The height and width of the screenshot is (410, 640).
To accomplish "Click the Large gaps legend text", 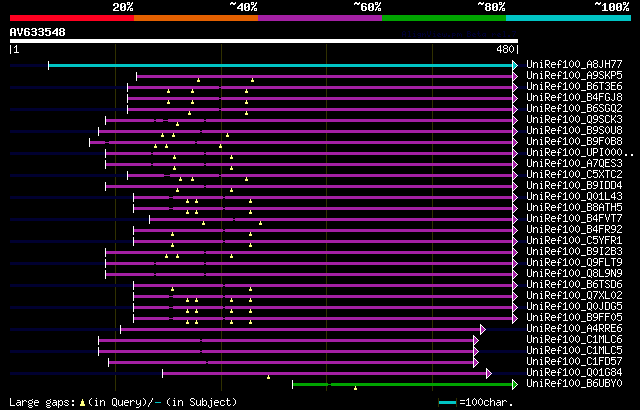I will click(42, 403).
